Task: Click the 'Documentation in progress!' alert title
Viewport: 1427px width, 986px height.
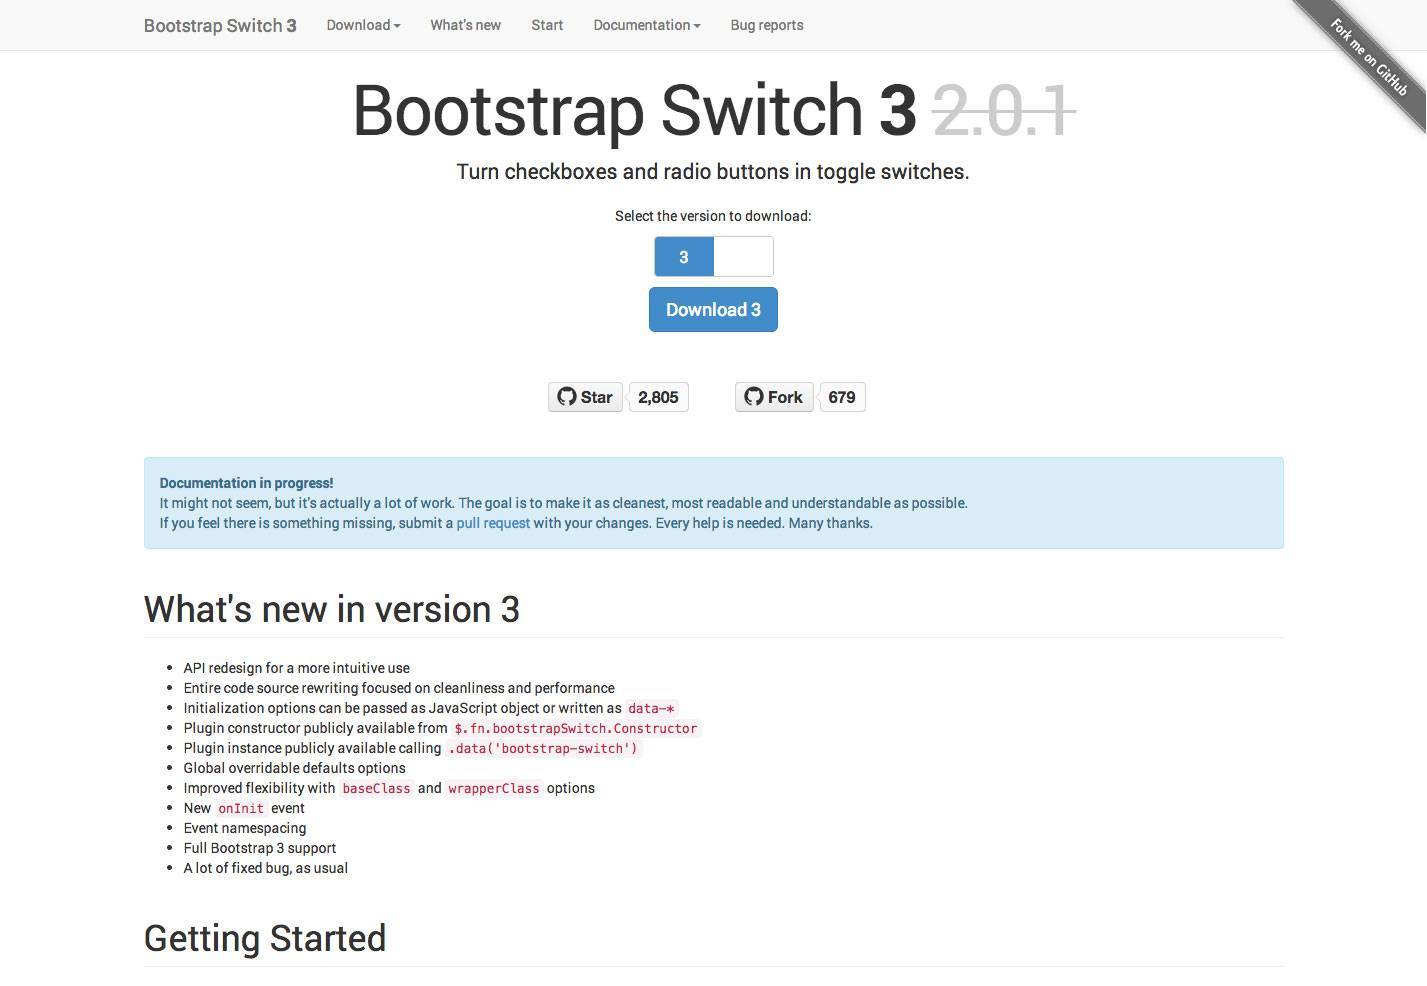Action: point(246,483)
